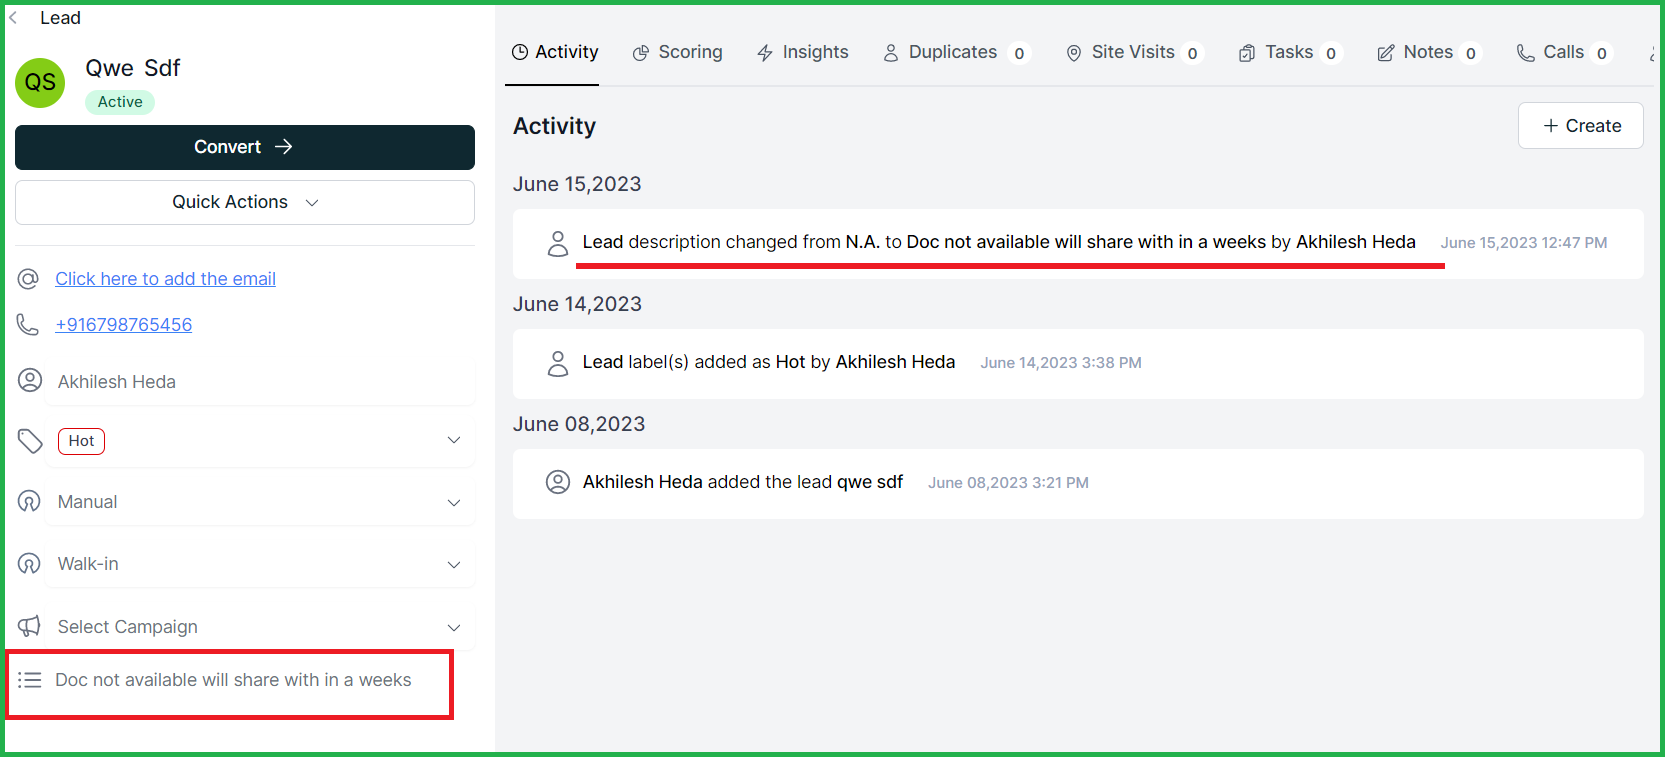Go back using the arrow beside Lead
This screenshot has height=763, width=1670.
click(13, 18)
